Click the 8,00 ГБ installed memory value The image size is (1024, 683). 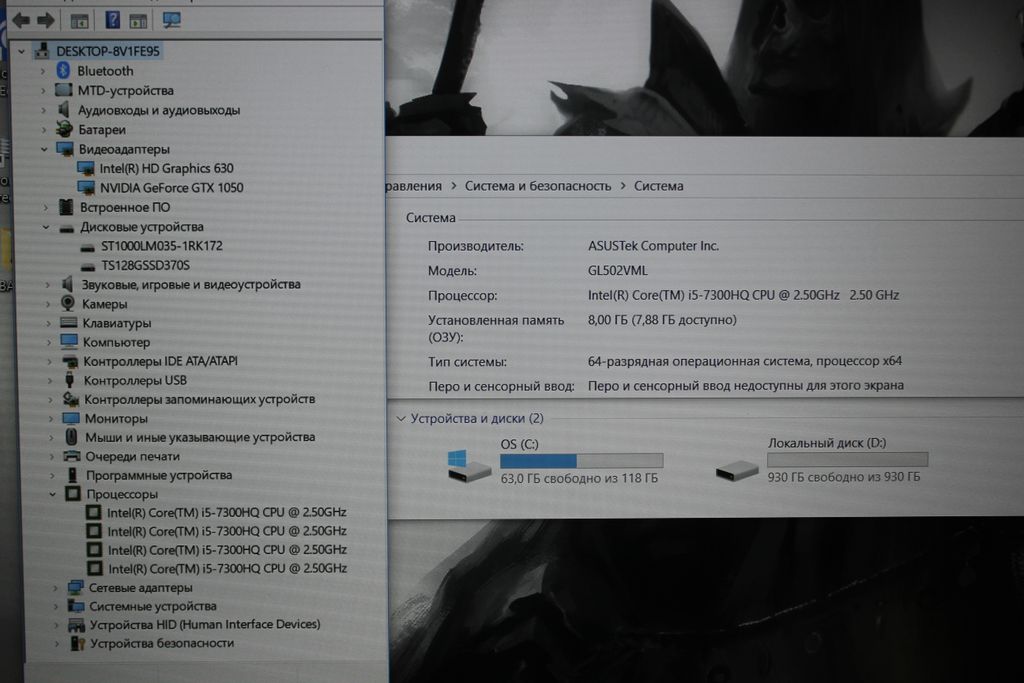pyautogui.click(x=662, y=320)
